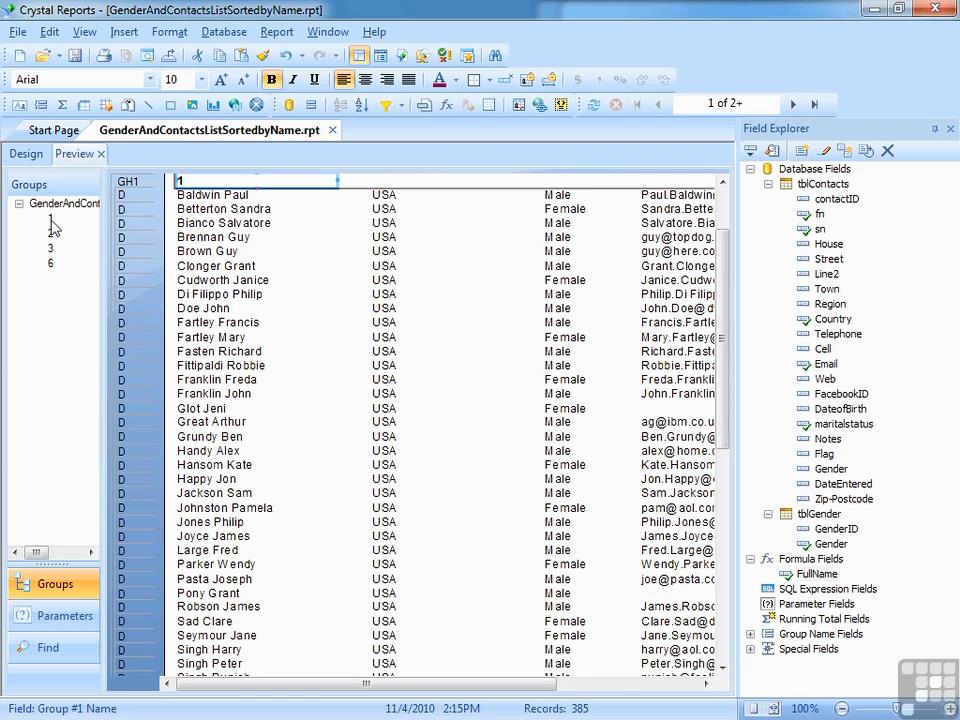
Task: Open the font size dropdown
Action: coord(201,80)
